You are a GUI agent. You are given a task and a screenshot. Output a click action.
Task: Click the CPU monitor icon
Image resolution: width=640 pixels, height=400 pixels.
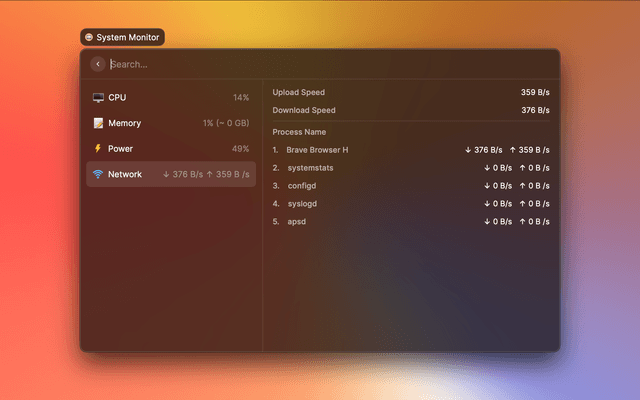click(98, 98)
